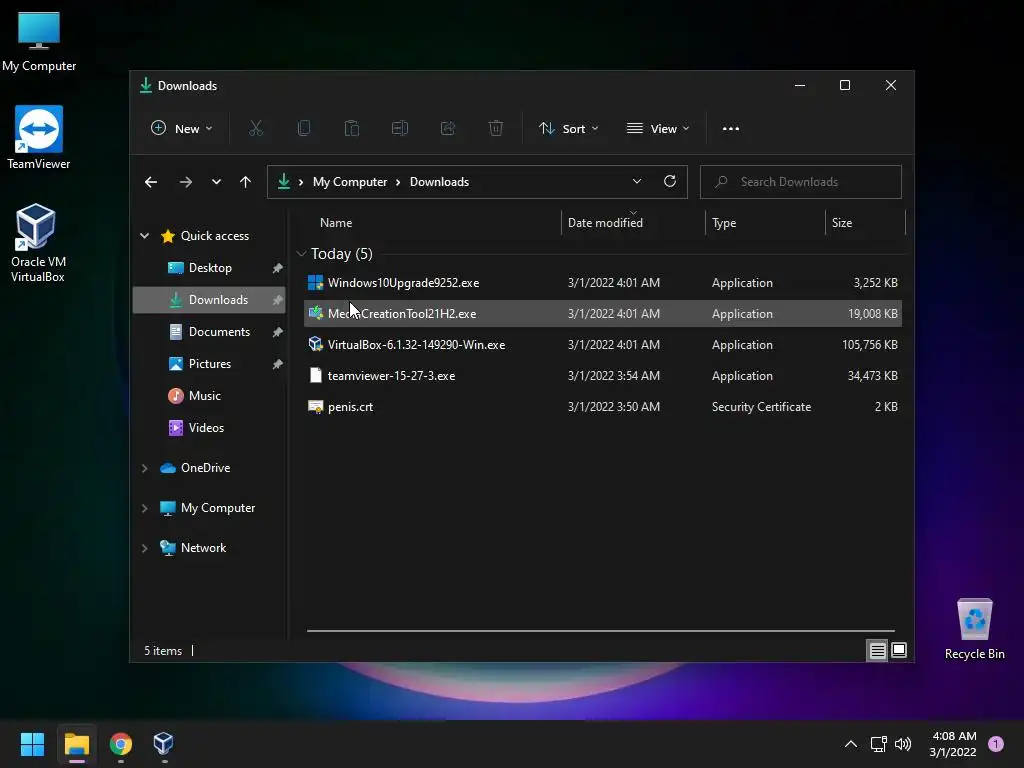Click the Delete trash icon in toolbar
The height and width of the screenshot is (768, 1024).
pos(496,129)
